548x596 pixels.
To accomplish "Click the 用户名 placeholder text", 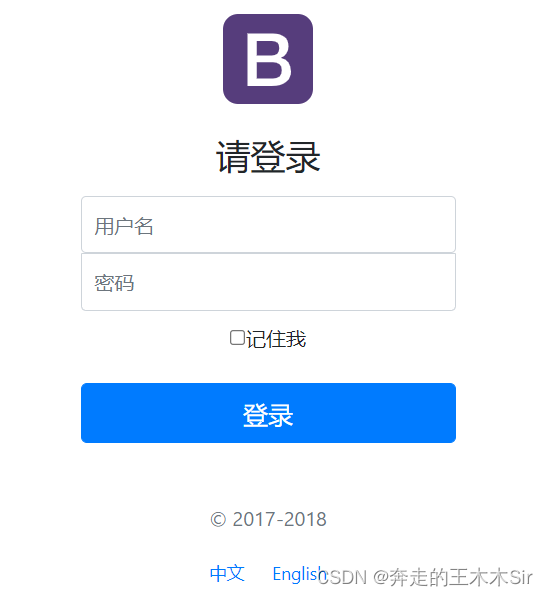I will point(124,226).
